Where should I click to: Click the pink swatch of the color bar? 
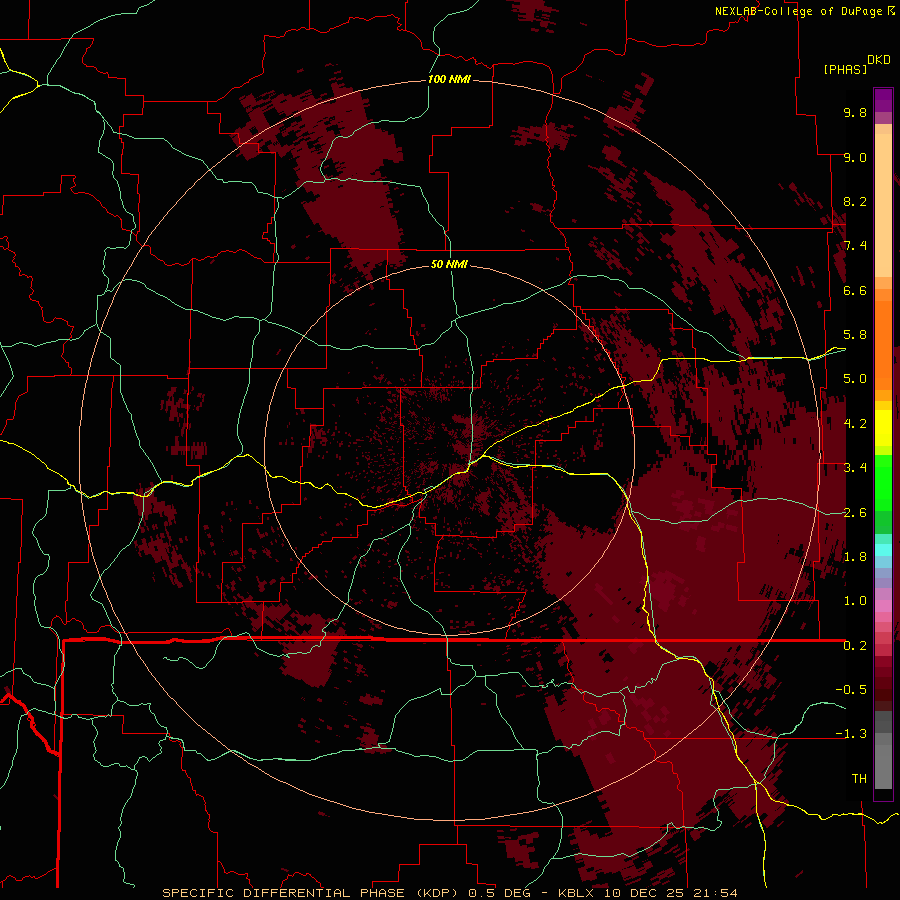(x=883, y=606)
